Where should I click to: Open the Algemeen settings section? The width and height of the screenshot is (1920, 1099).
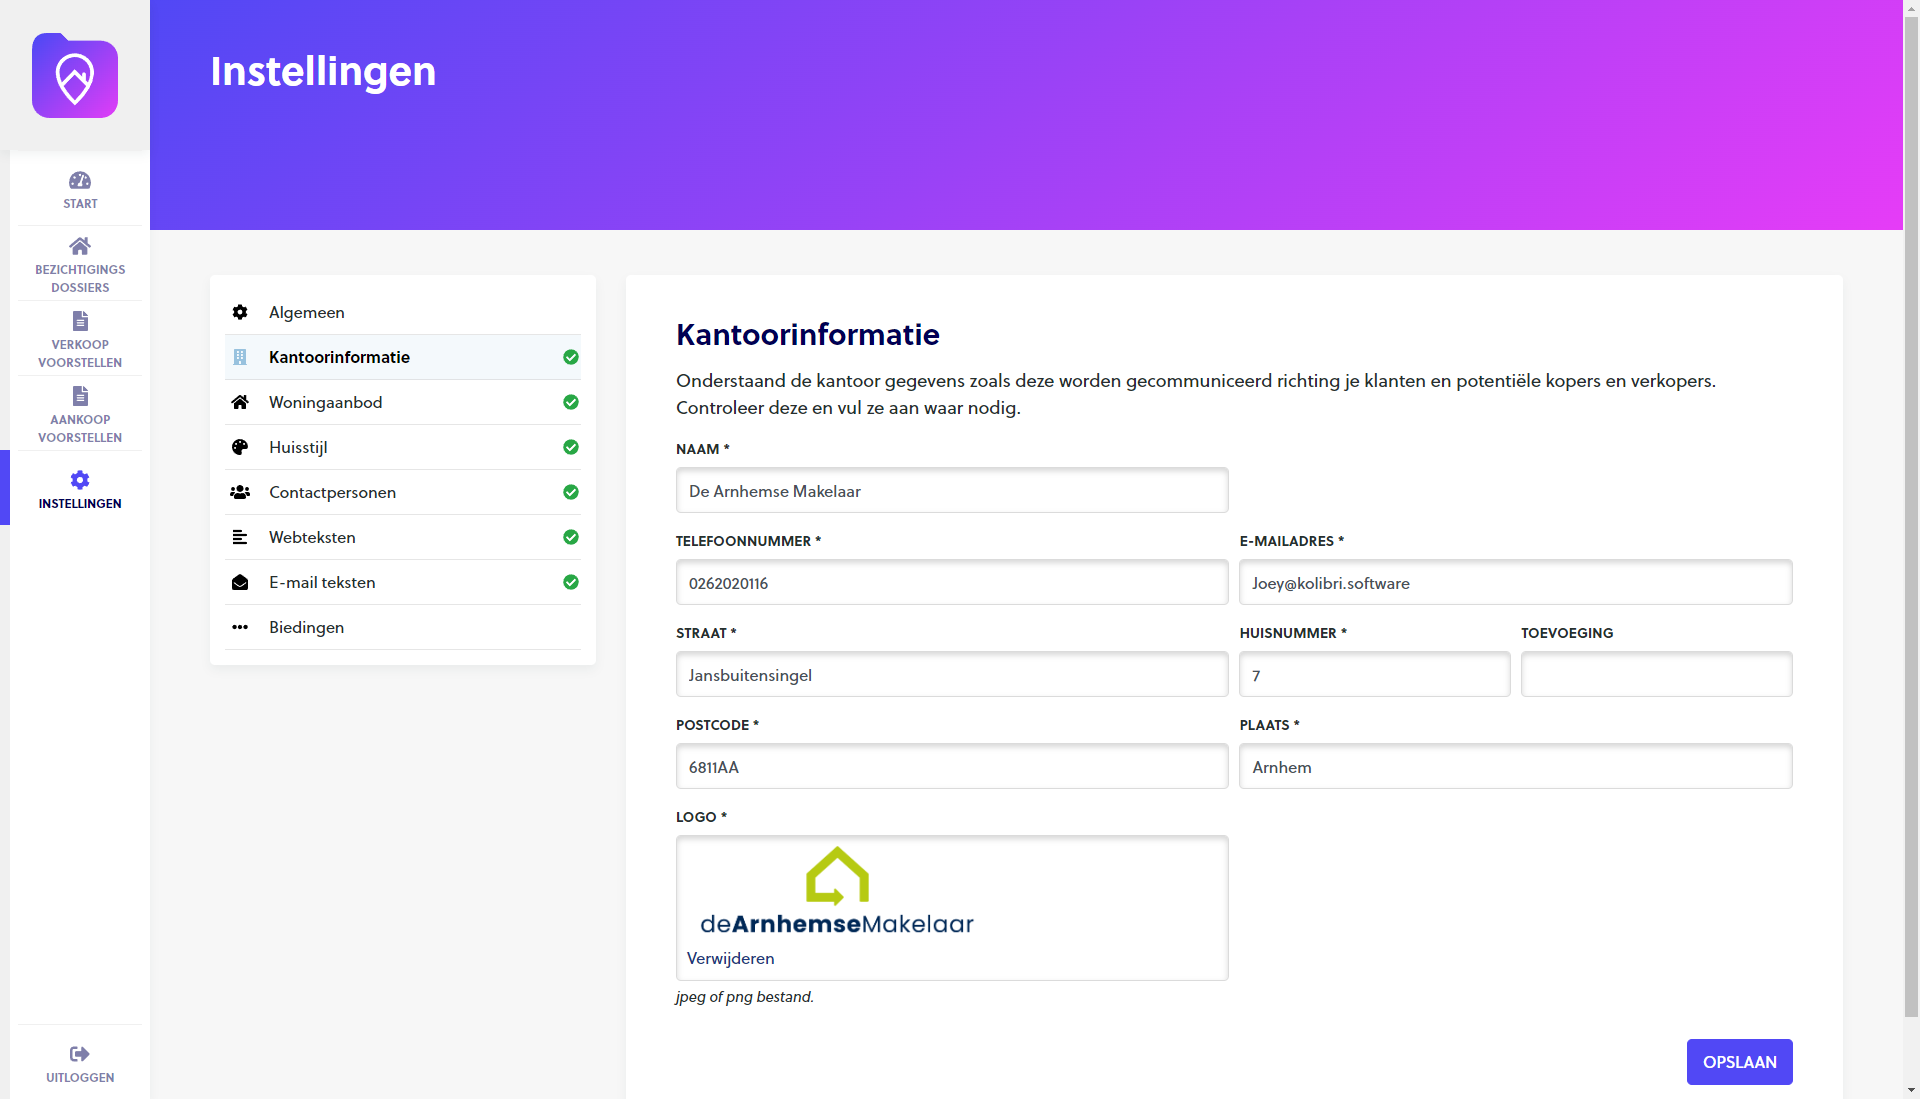coord(403,312)
